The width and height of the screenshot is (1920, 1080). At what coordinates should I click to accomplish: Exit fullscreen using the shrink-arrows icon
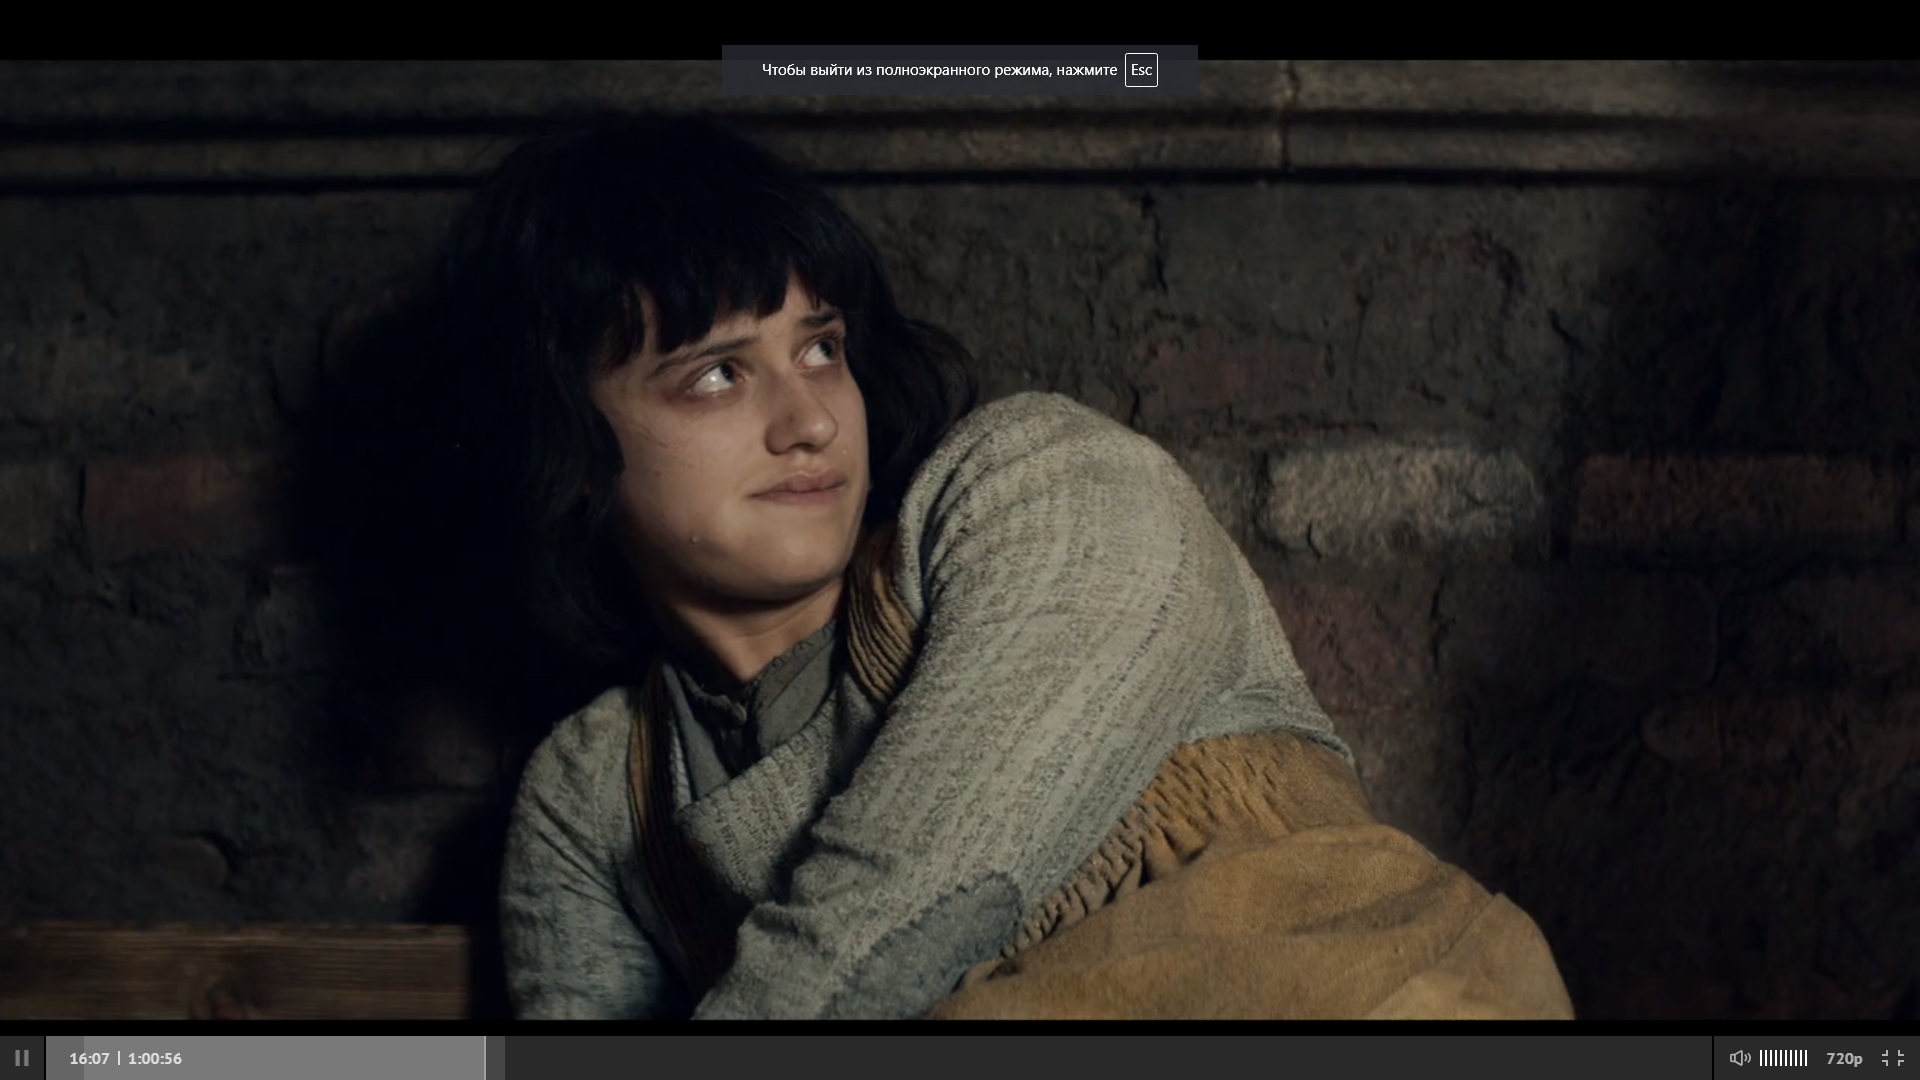pos(1892,1058)
